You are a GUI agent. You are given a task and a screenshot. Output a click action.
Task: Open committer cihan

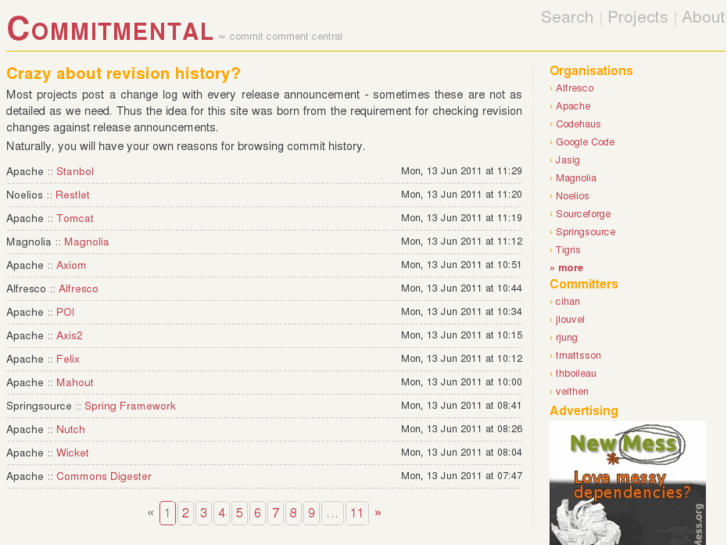[568, 301]
